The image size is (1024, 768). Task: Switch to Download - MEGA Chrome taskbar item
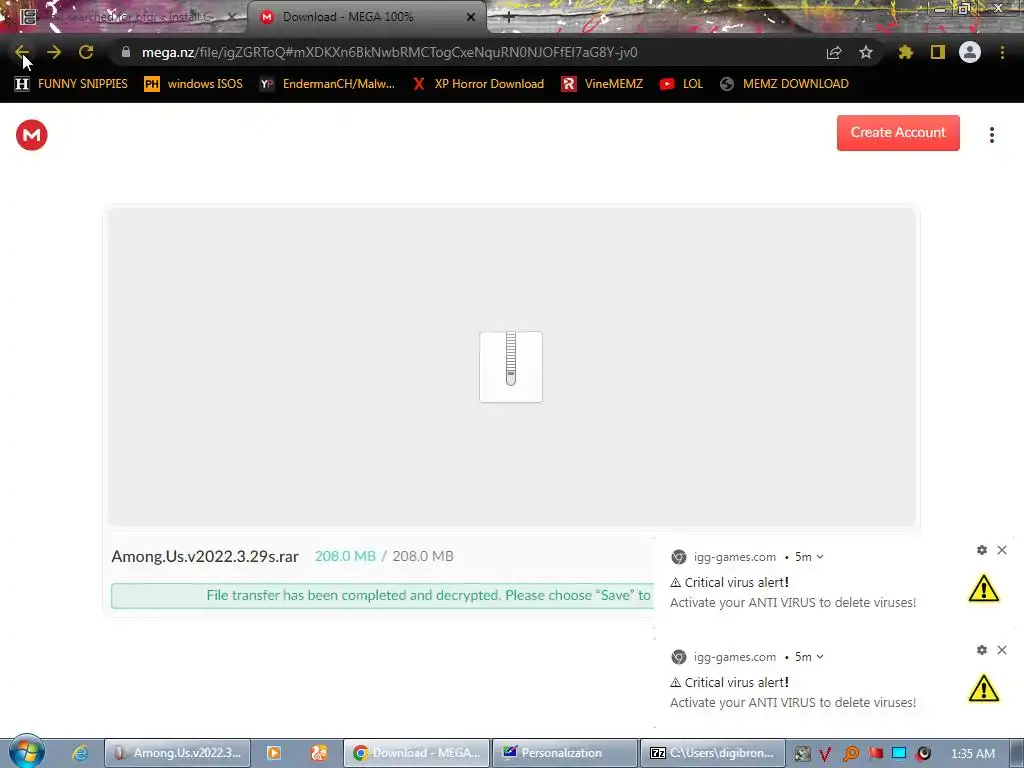(x=417, y=753)
